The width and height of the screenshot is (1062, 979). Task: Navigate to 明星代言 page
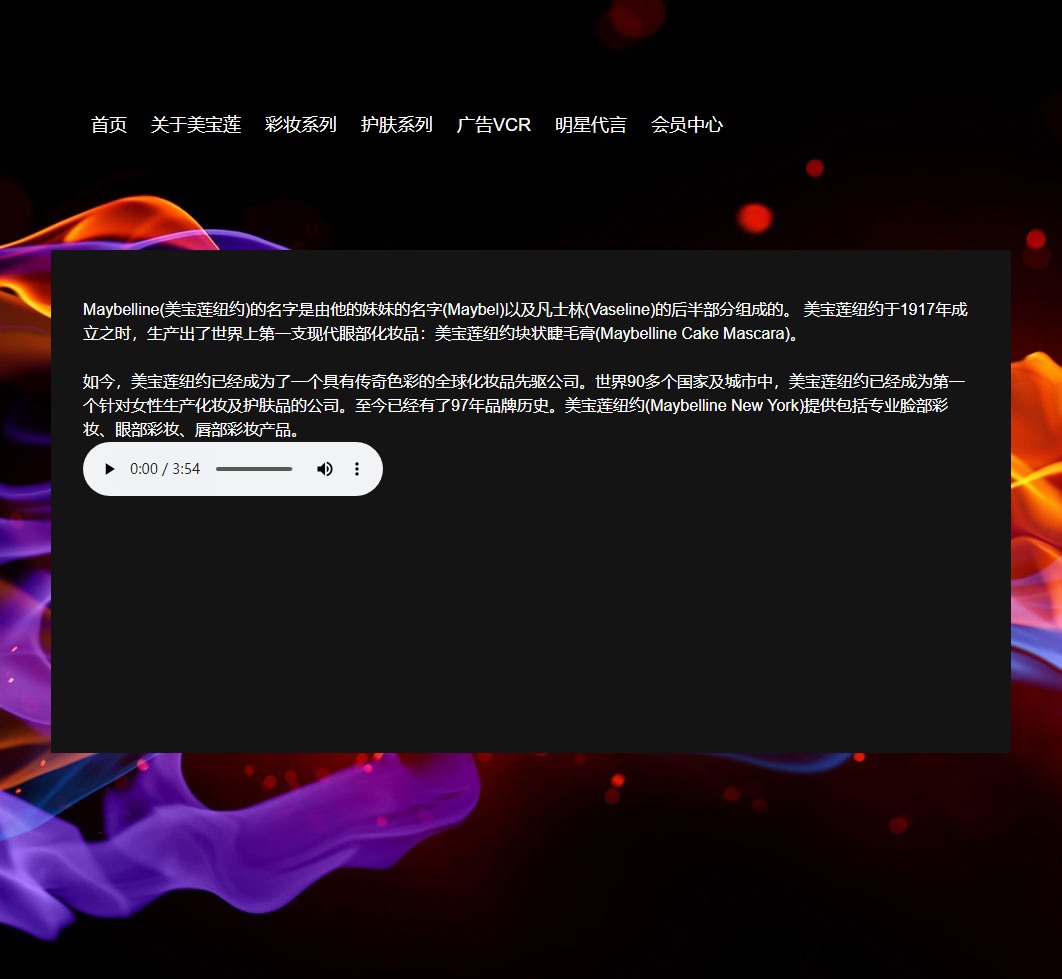coord(591,125)
